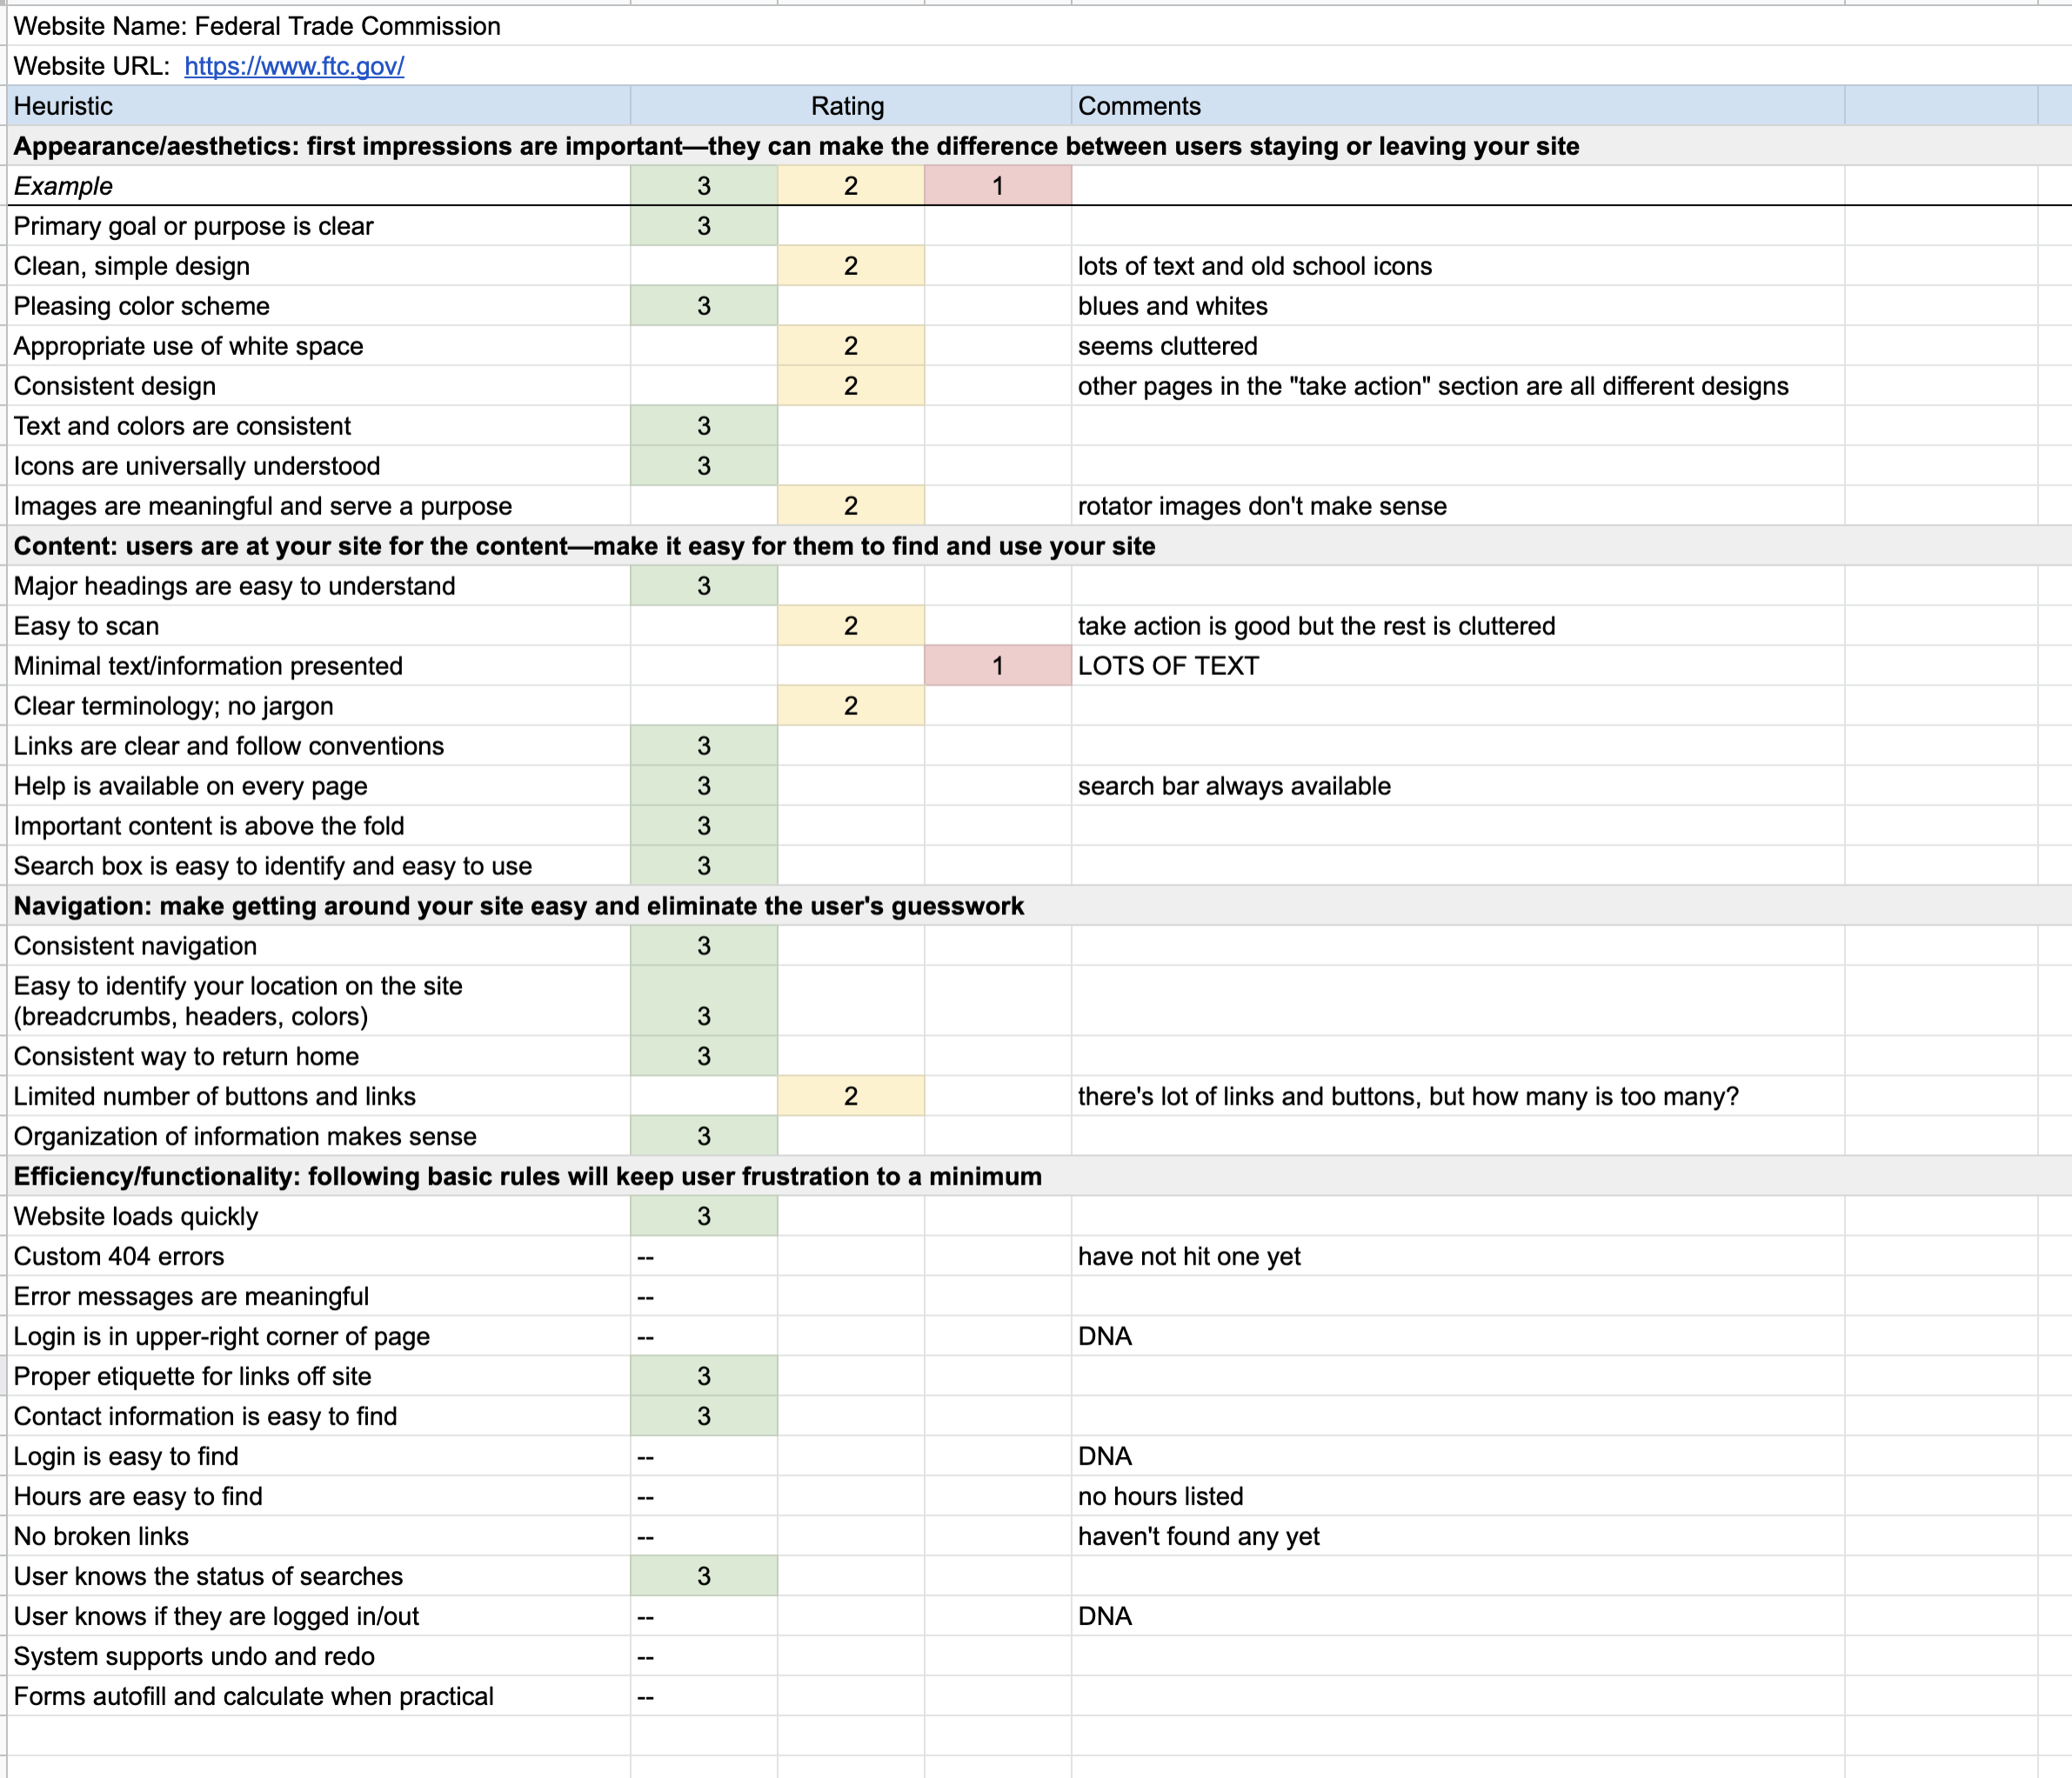Select the red 1 cell in Example row

pos(997,186)
